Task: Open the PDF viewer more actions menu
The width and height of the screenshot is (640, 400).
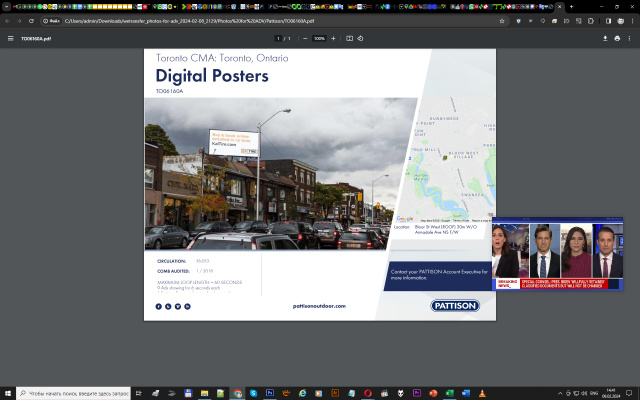Action: point(630,38)
